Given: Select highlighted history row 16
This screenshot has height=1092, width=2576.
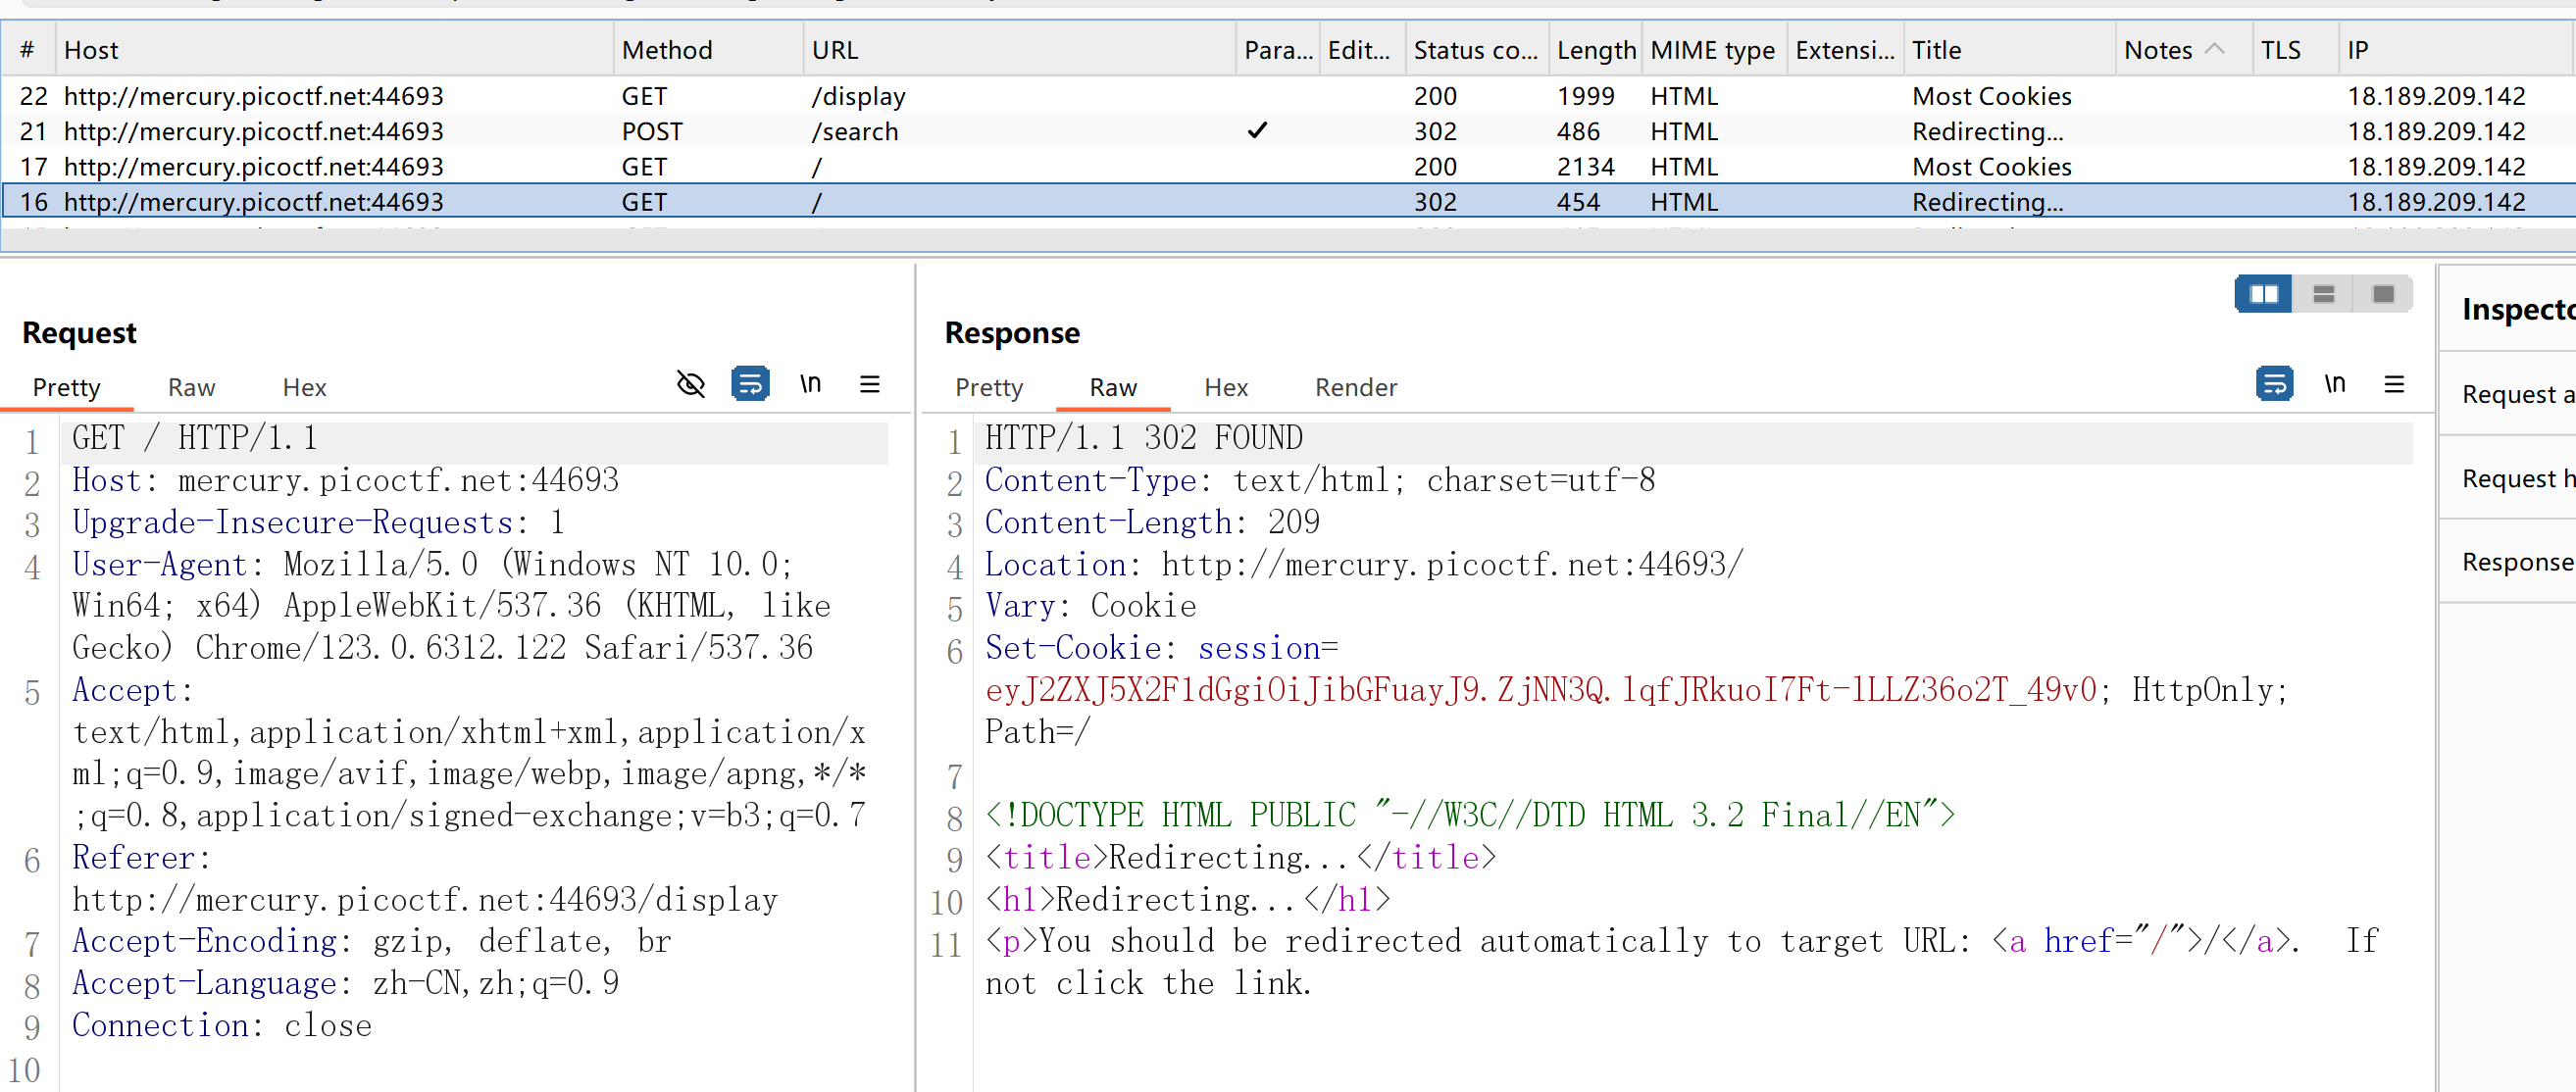Looking at the screenshot, I should pyautogui.click(x=1288, y=201).
